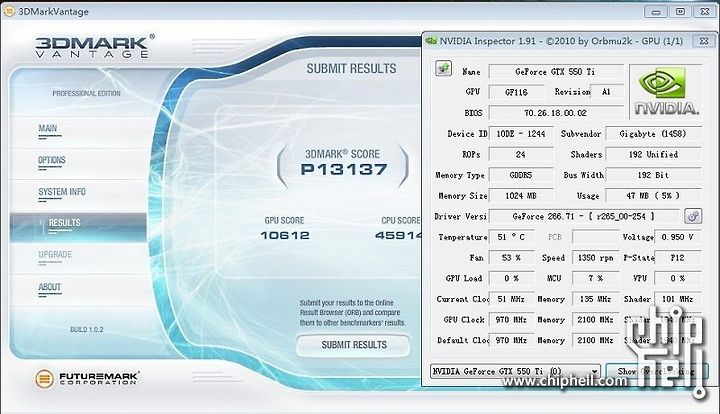Click the Bus Width value 192 Bit
720x414 pixels.
click(653, 175)
